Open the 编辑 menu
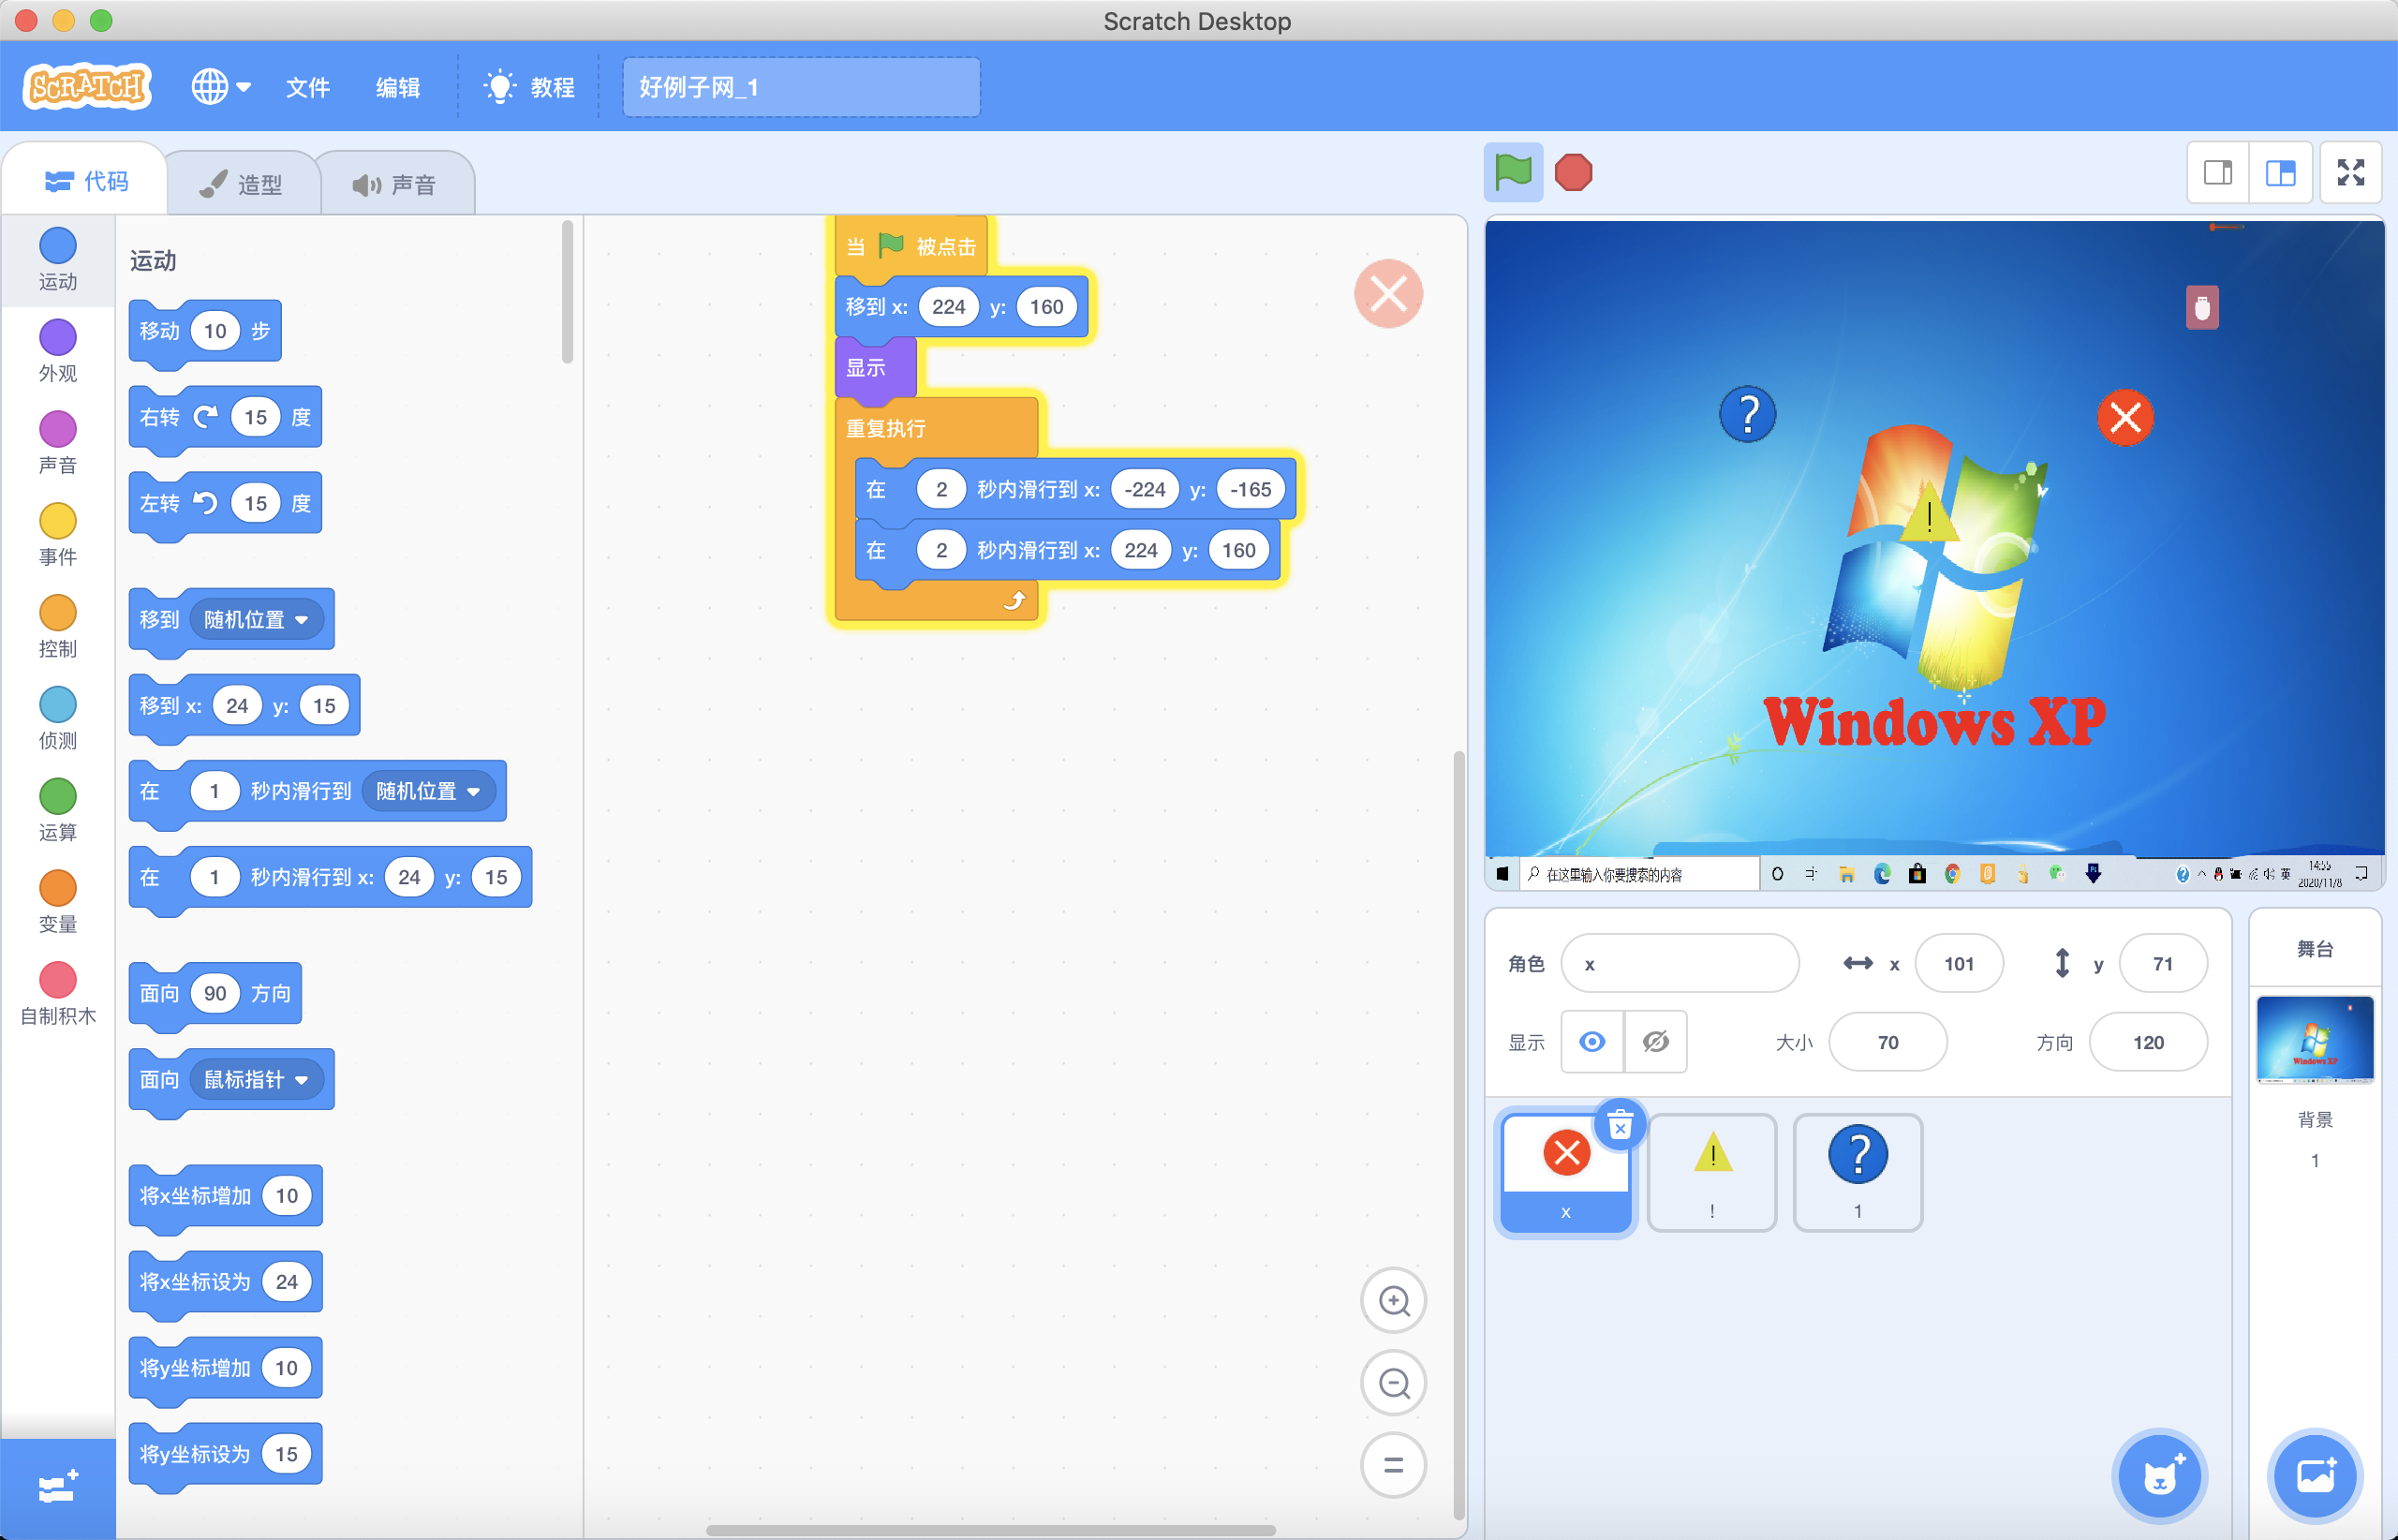Screen dimensions: 2398x1540 (x=398, y=87)
